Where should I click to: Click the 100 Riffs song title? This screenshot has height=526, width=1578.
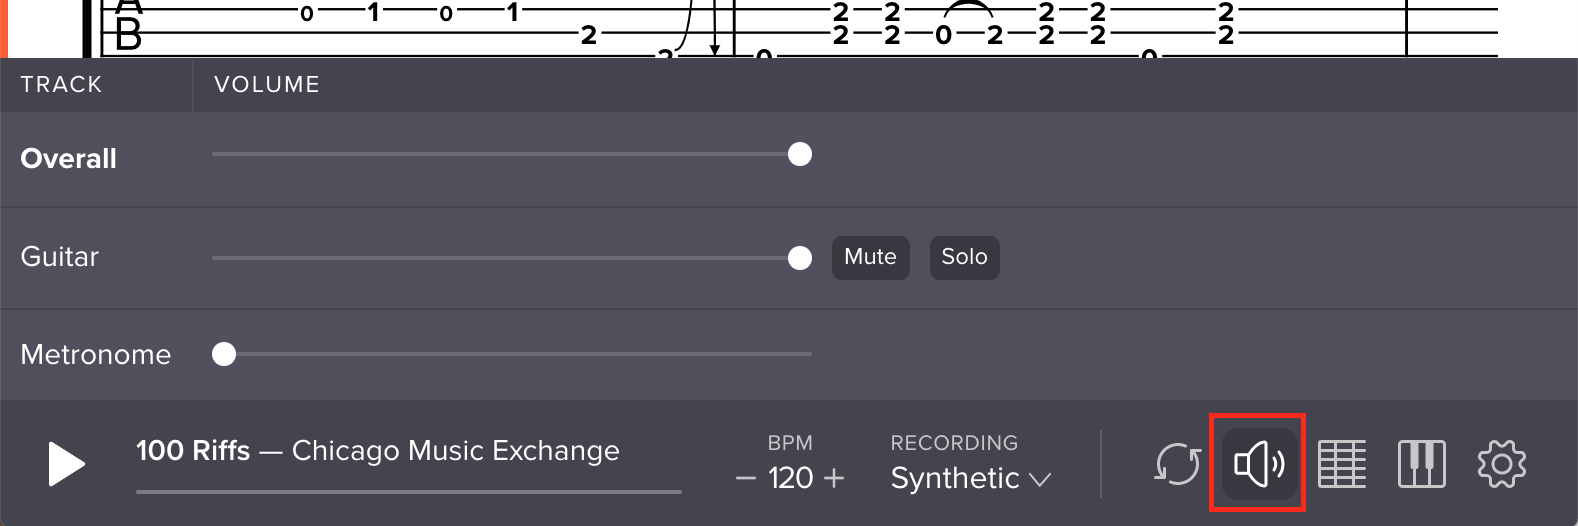[x=193, y=451]
